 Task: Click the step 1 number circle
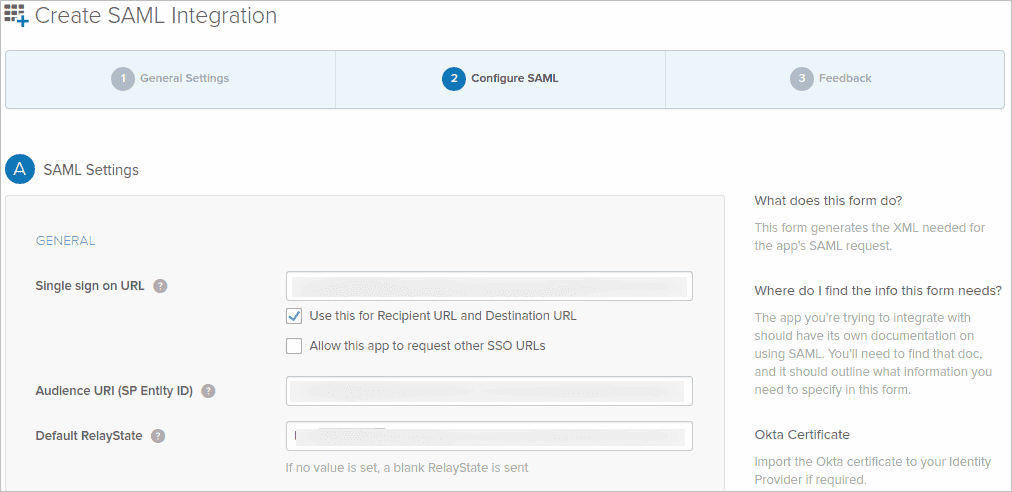(123, 78)
